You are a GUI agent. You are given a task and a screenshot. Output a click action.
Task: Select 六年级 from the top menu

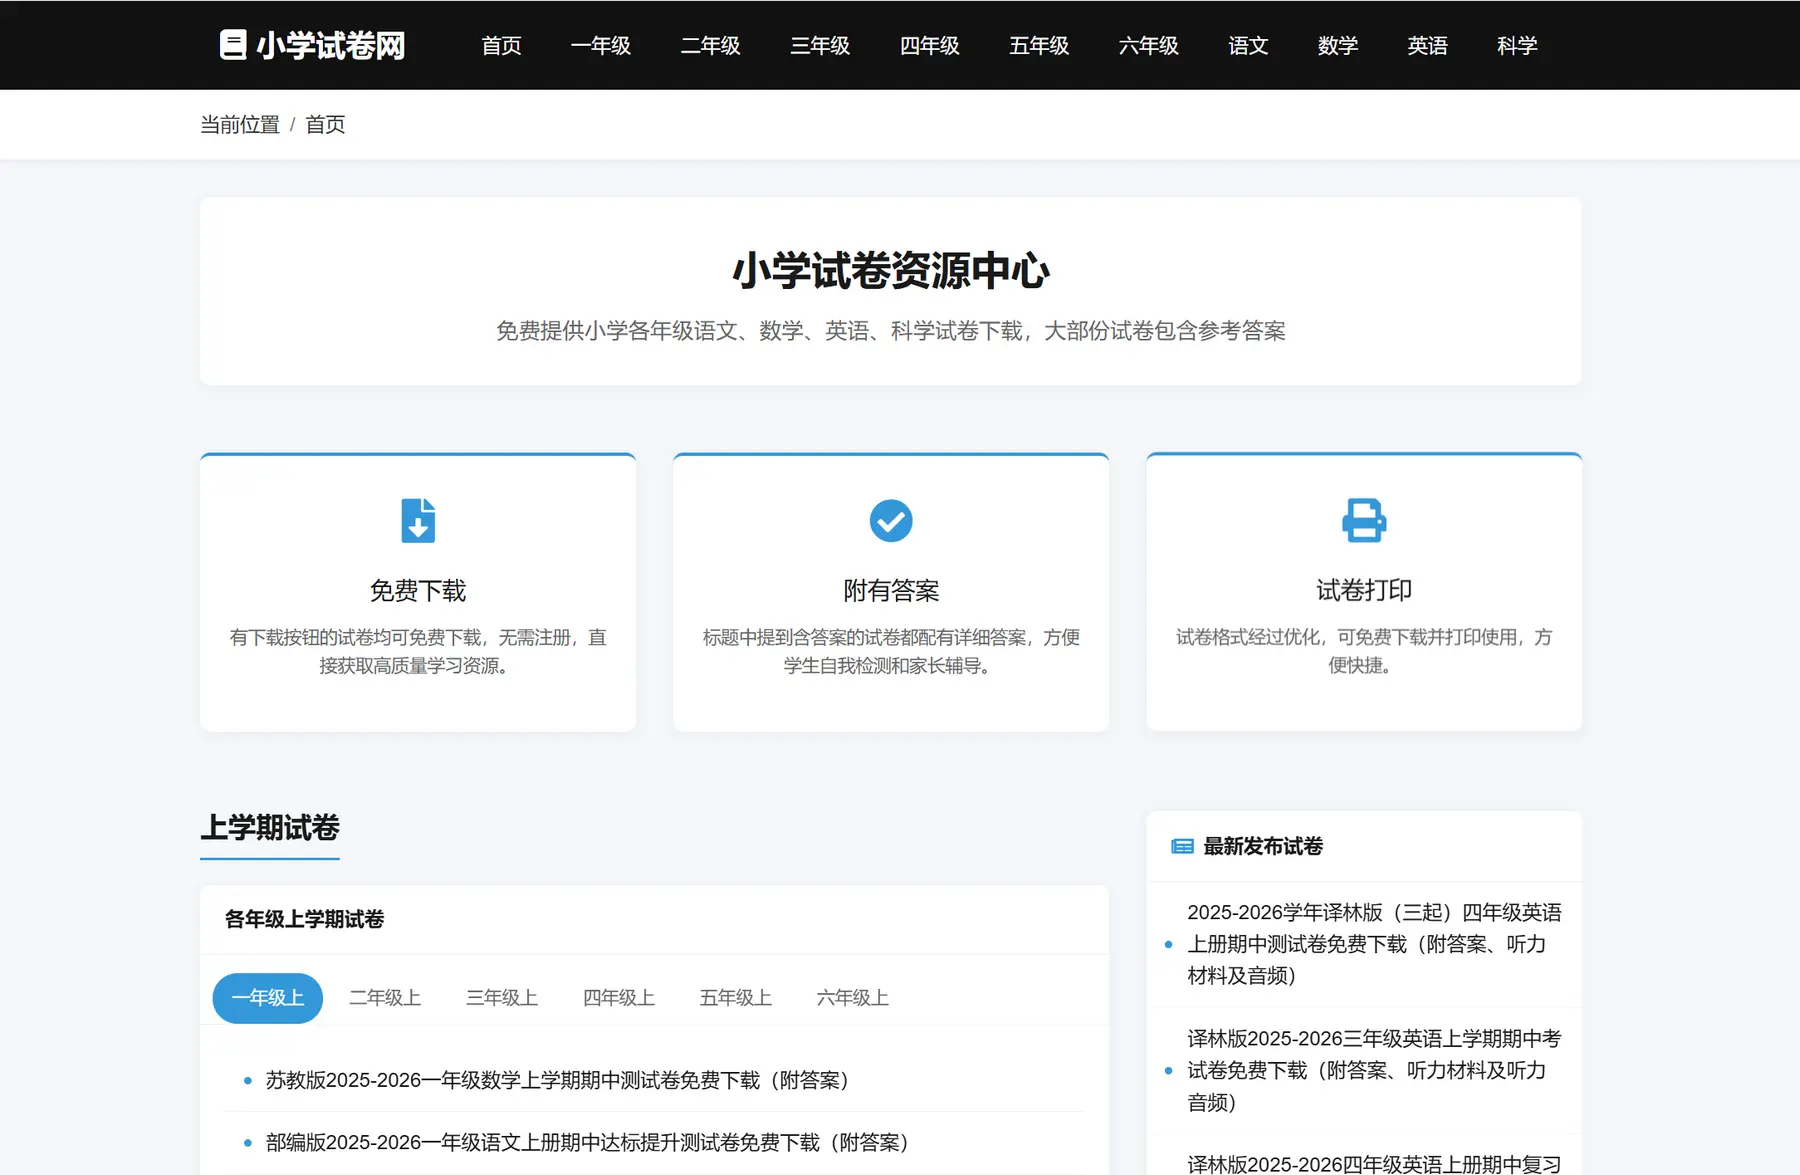coord(1148,46)
